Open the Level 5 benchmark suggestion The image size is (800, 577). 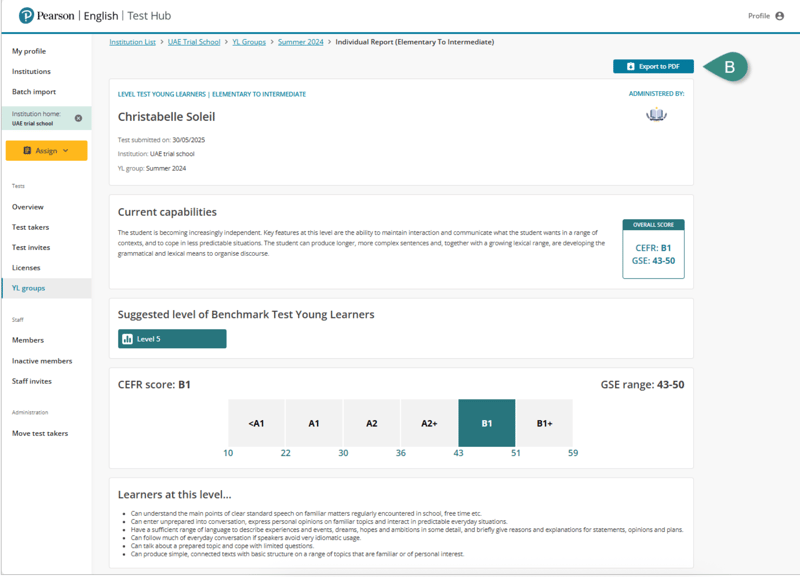(172, 339)
